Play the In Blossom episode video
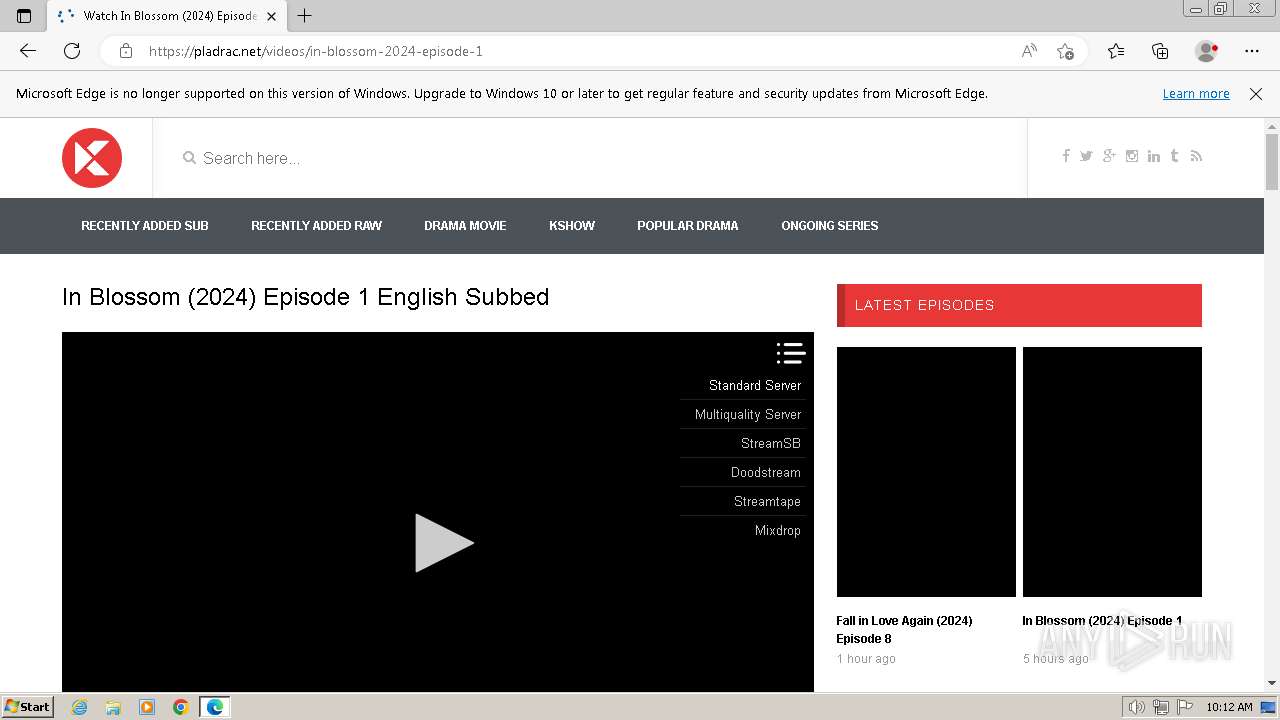The height and width of the screenshot is (720, 1280). point(444,543)
